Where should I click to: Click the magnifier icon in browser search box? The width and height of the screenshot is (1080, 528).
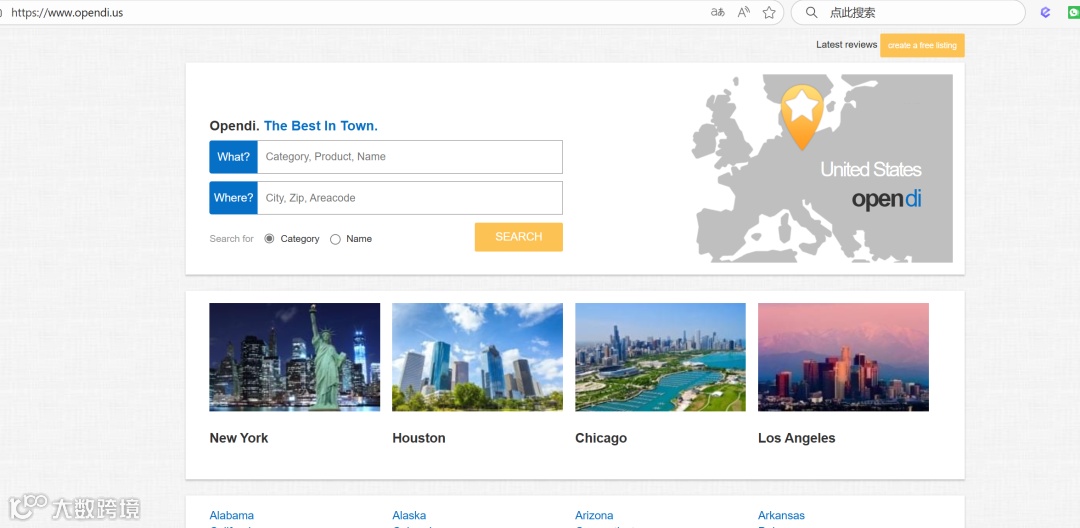pyautogui.click(x=811, y=12)
